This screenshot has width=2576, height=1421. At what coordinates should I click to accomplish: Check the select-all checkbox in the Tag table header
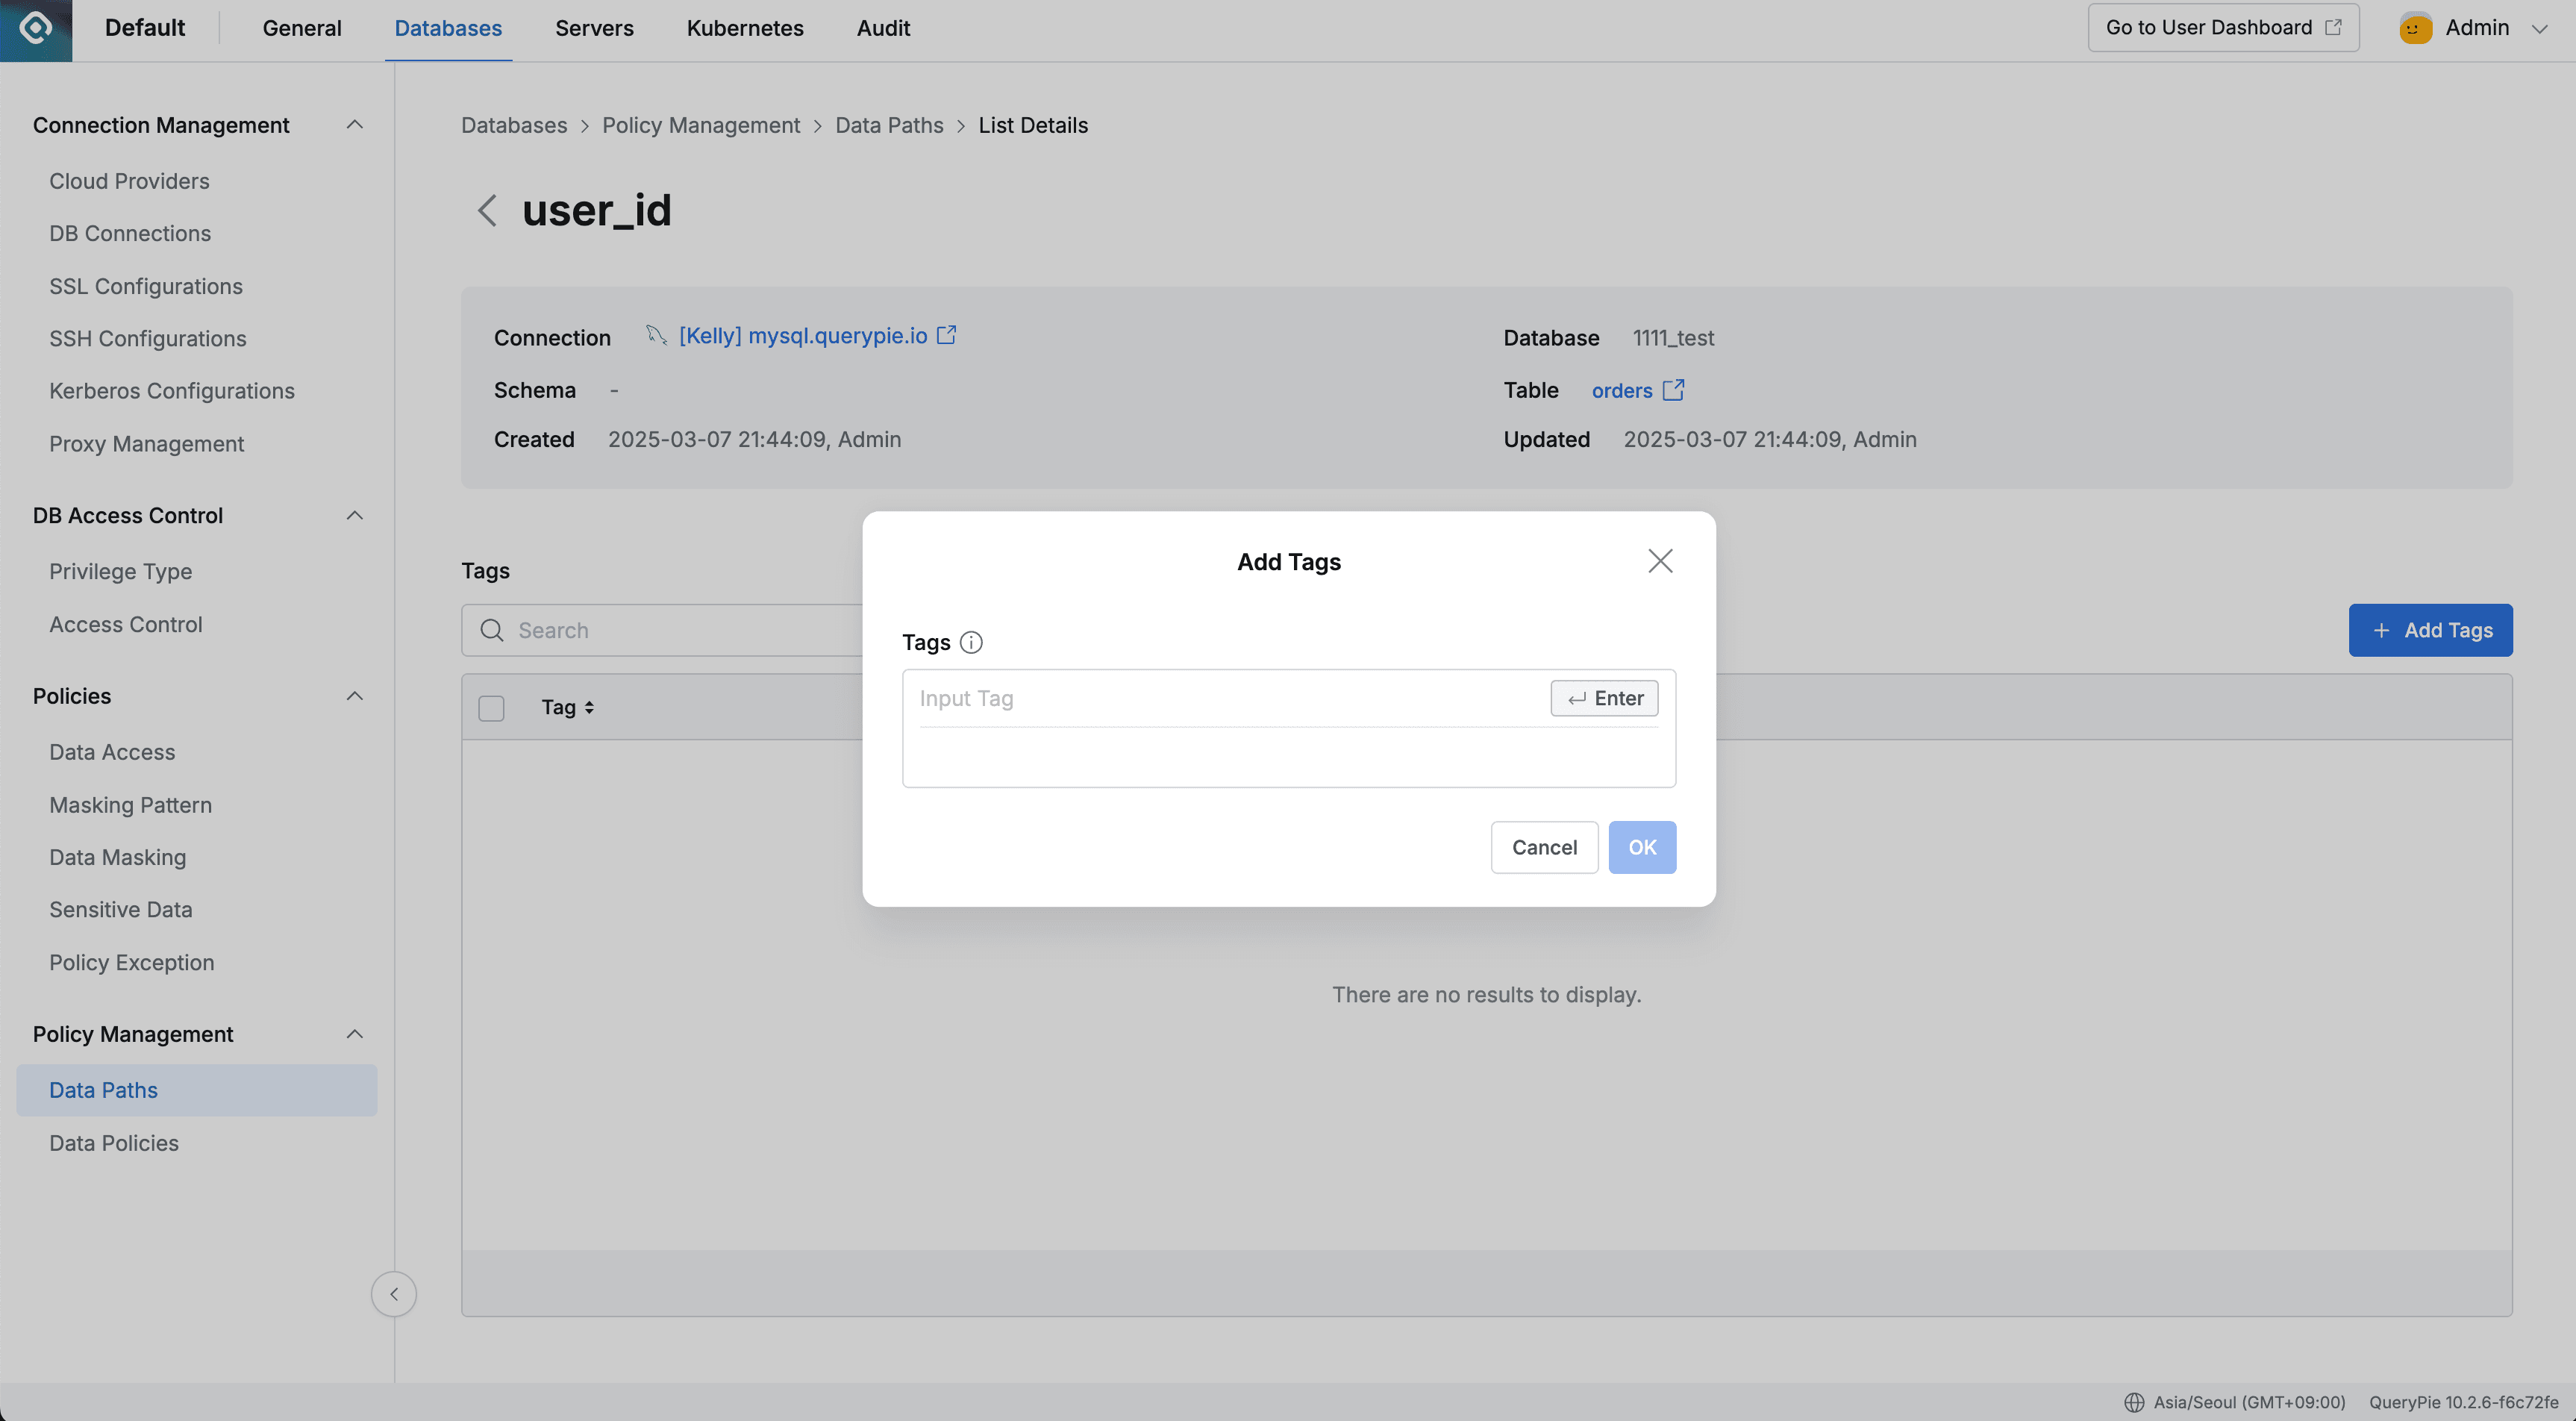[x=491, y=708]
